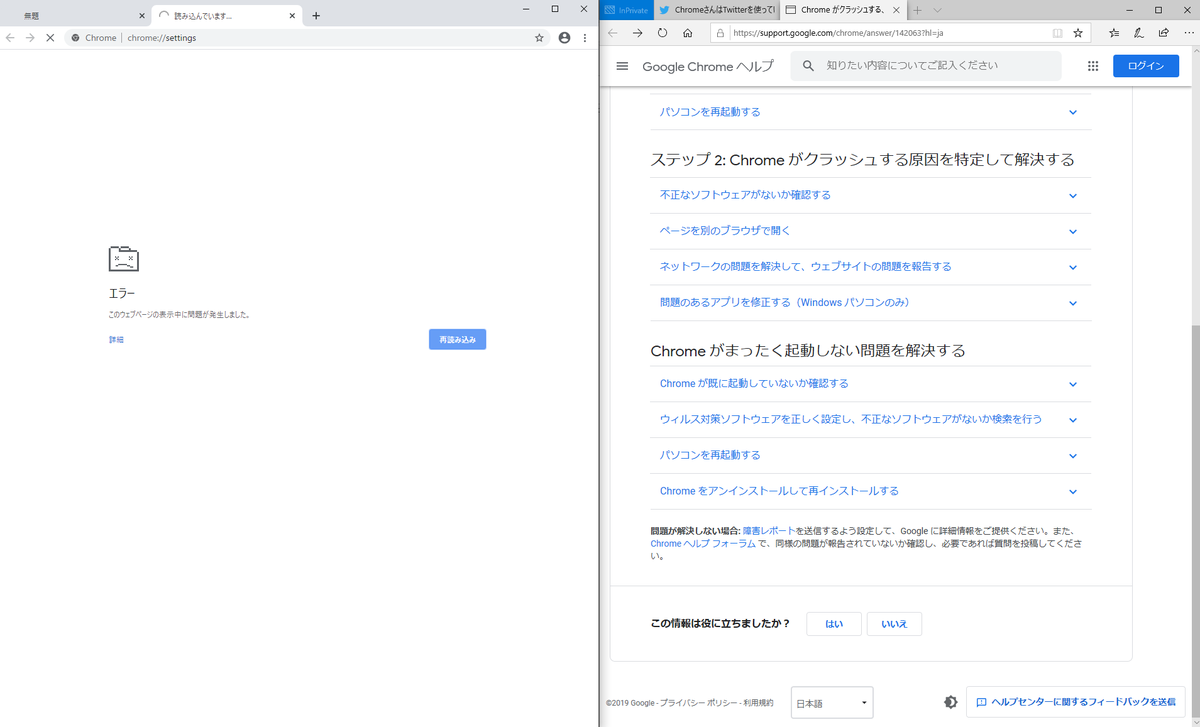Click the Google Chrome ヘルプ title

click(708, 66)
